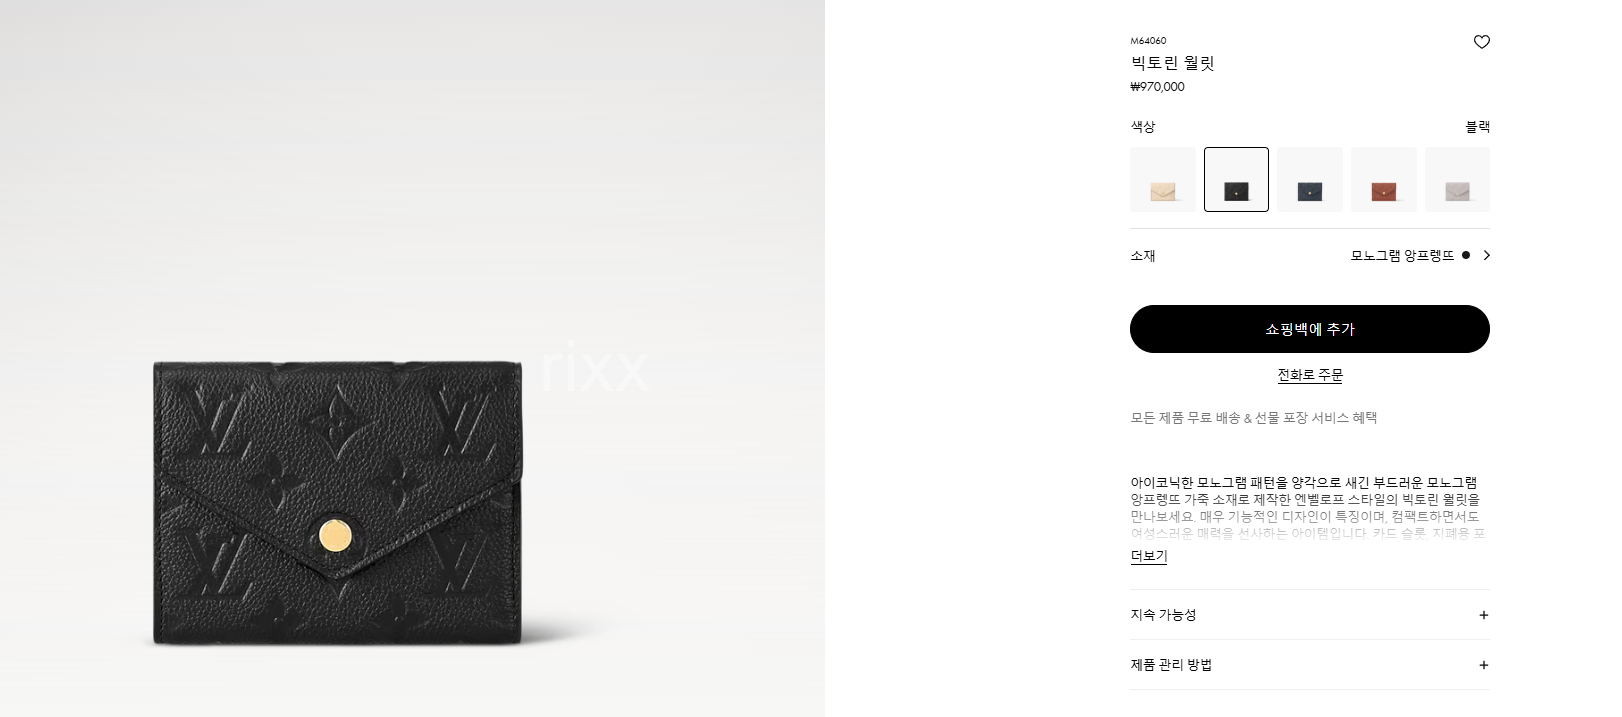Select the beige wallet color swatch
The width and height of the screenshot is (1622, 717).
pos(1162,180)
